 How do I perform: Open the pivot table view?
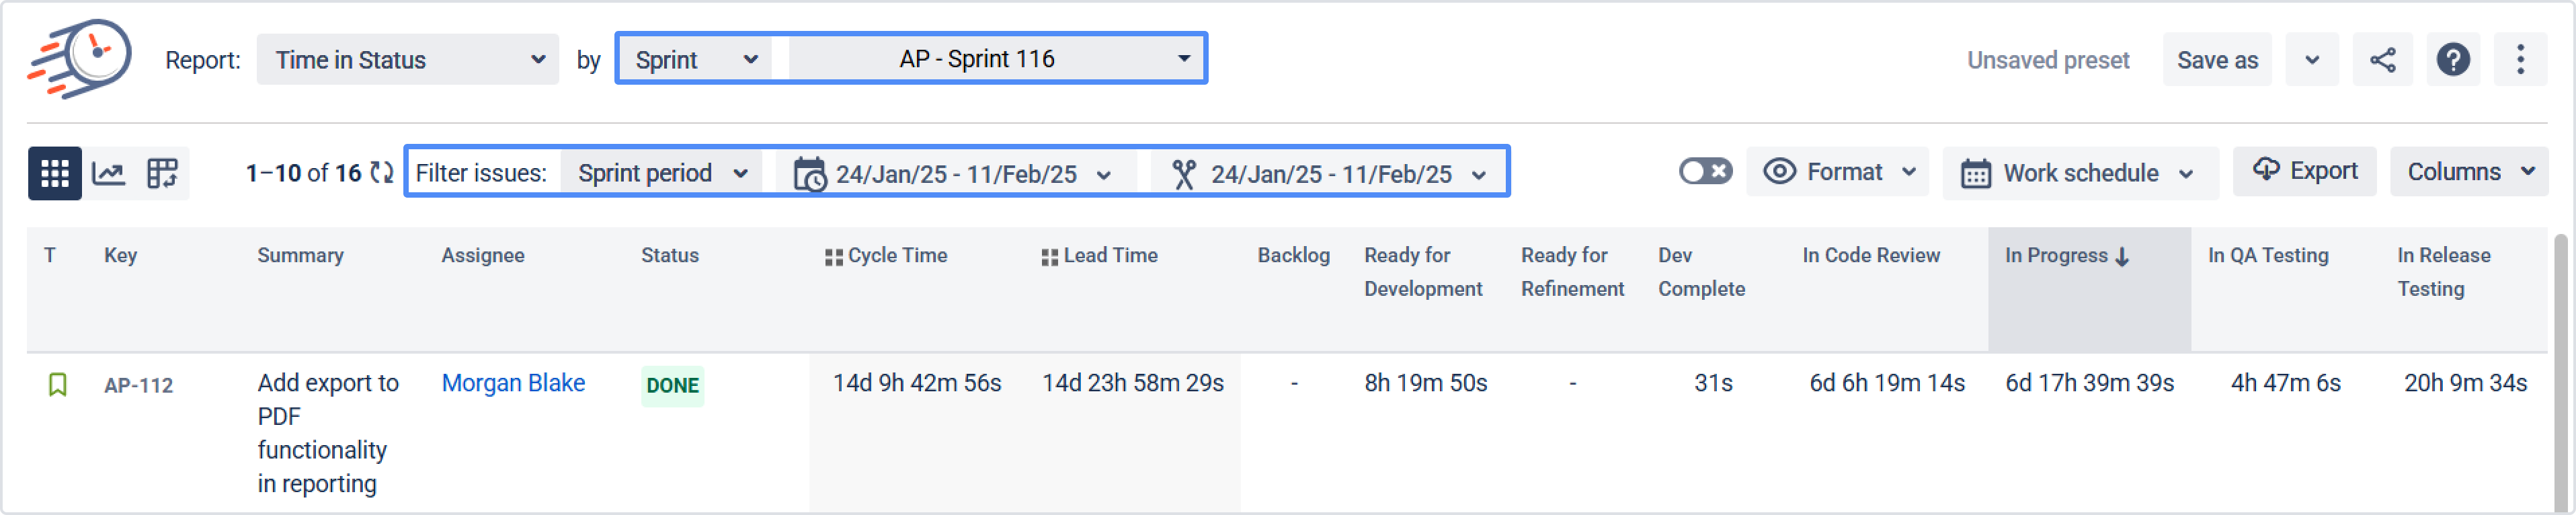click(x=162, y=173)
